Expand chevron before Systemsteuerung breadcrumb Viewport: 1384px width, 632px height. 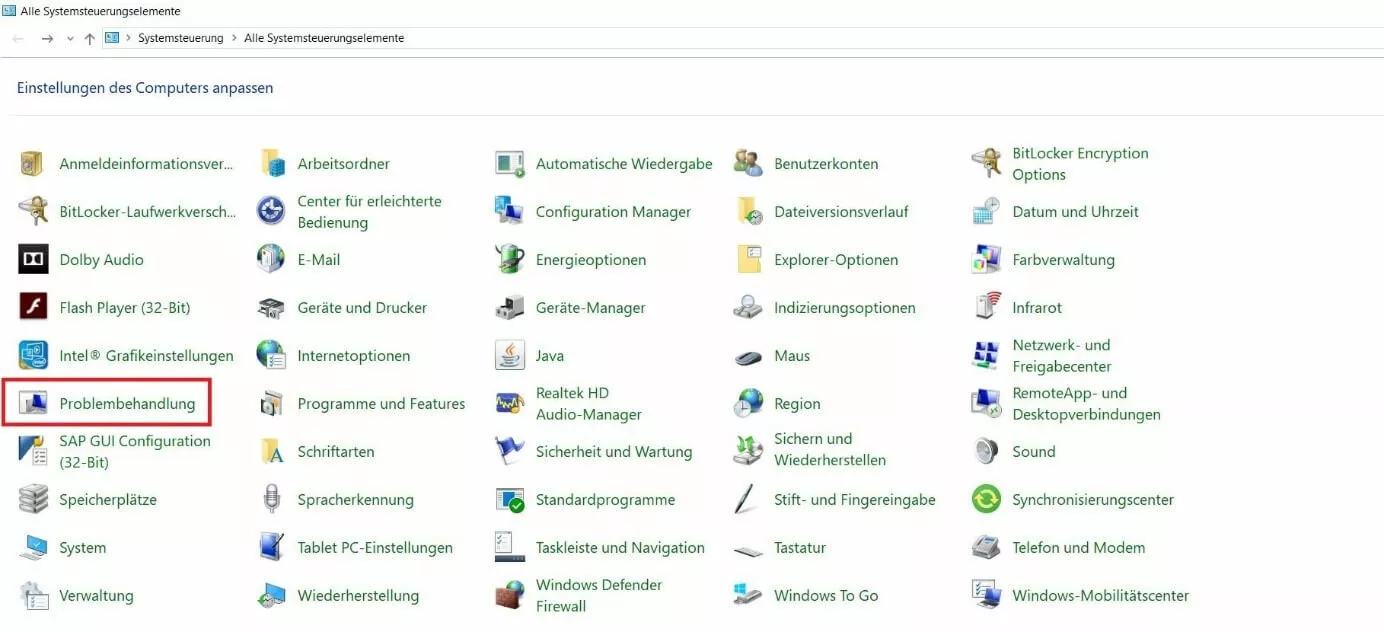[129, 38]
